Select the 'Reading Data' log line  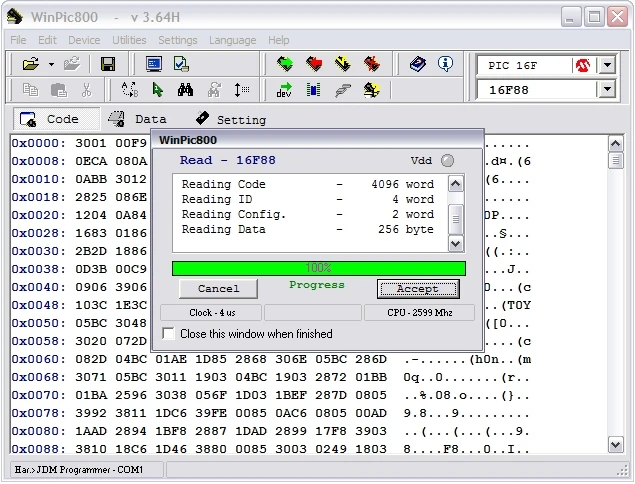pos(308,229)
